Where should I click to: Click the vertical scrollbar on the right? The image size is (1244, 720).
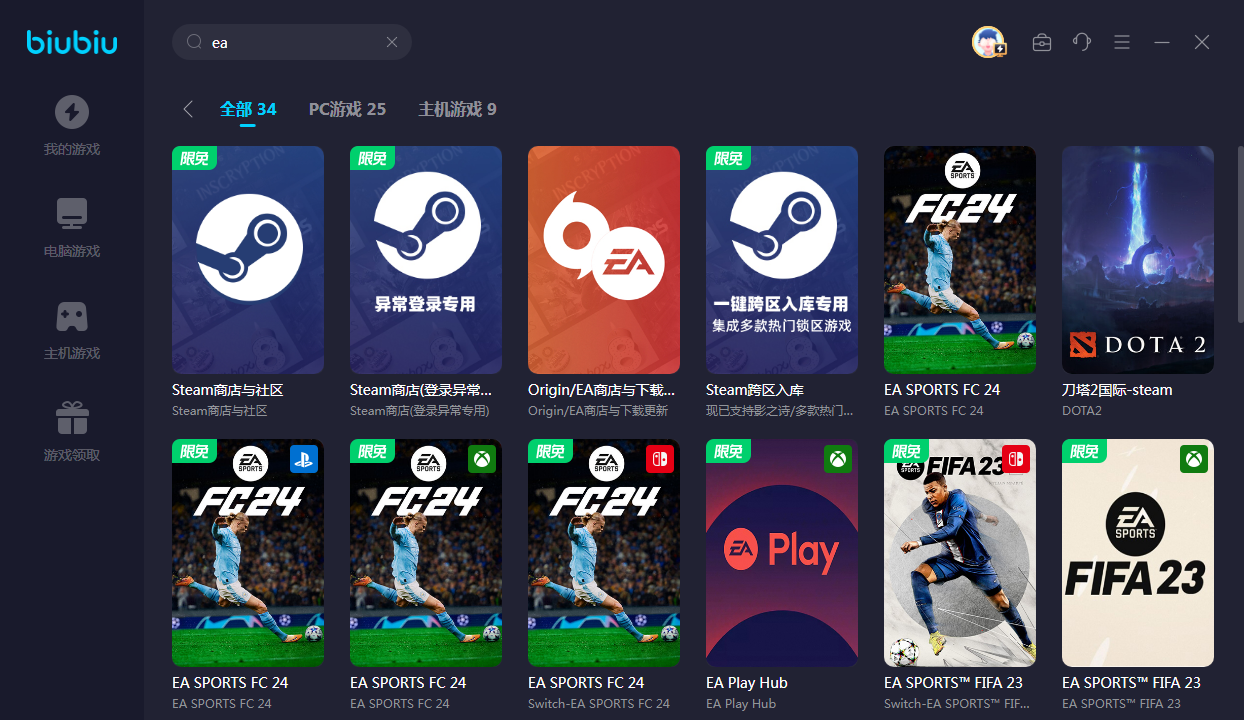pos(1240,235)
